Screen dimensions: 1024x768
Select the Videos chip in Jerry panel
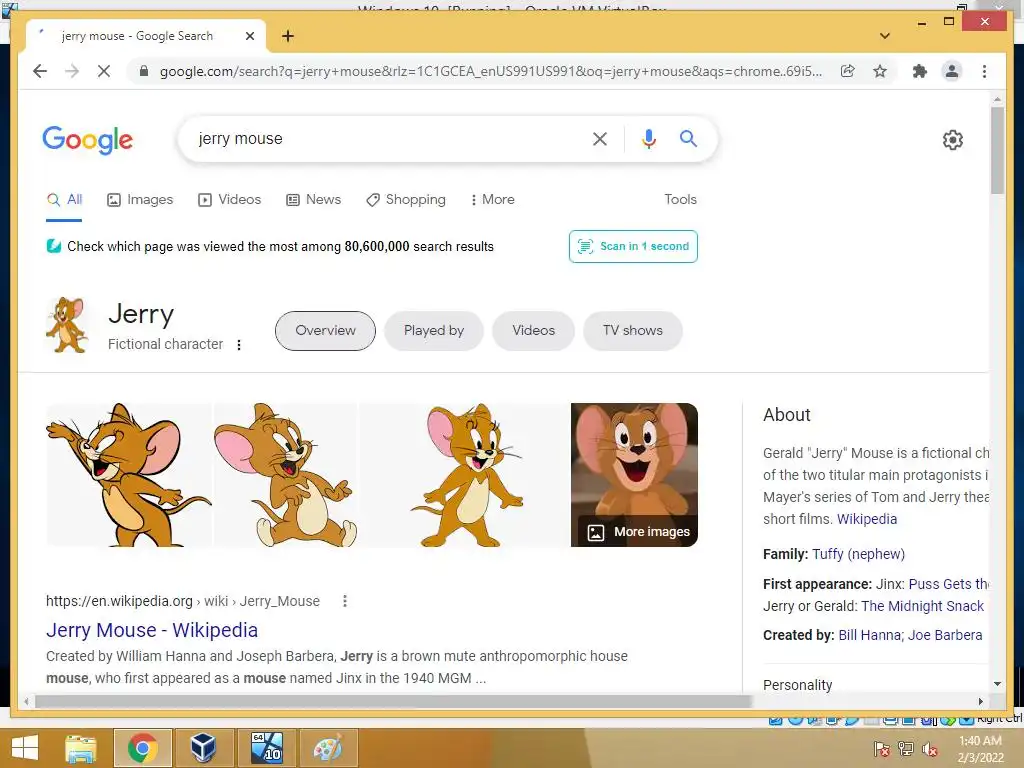[534, 330]
